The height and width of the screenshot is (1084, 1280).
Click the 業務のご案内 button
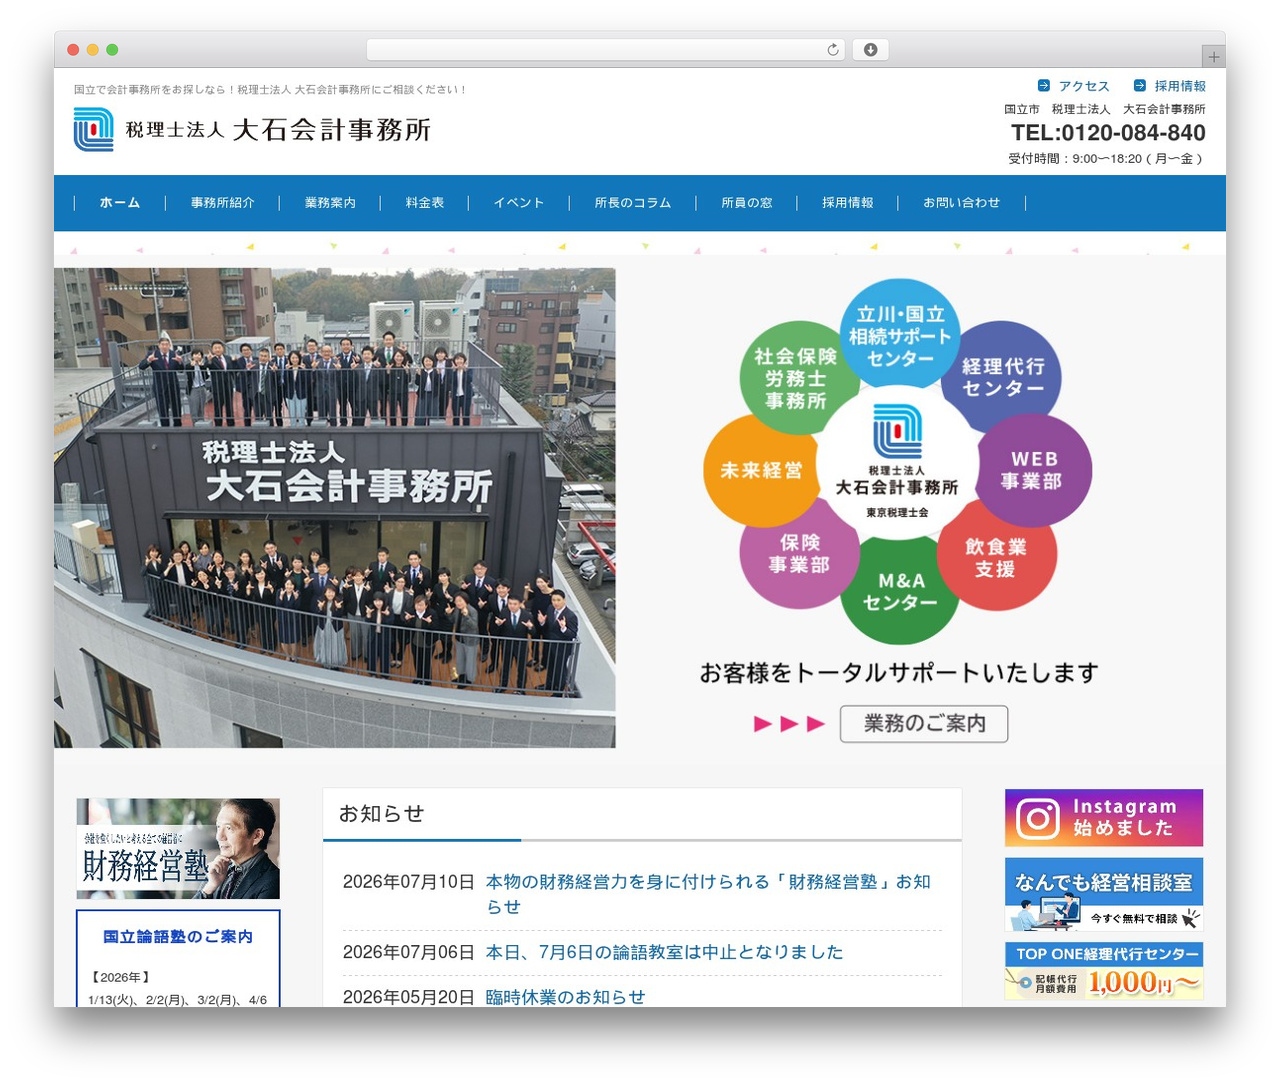click(924, 724)
